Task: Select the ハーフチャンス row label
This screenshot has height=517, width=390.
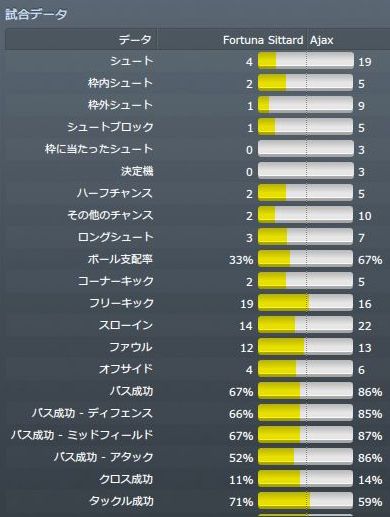Action: pos(115,193)
